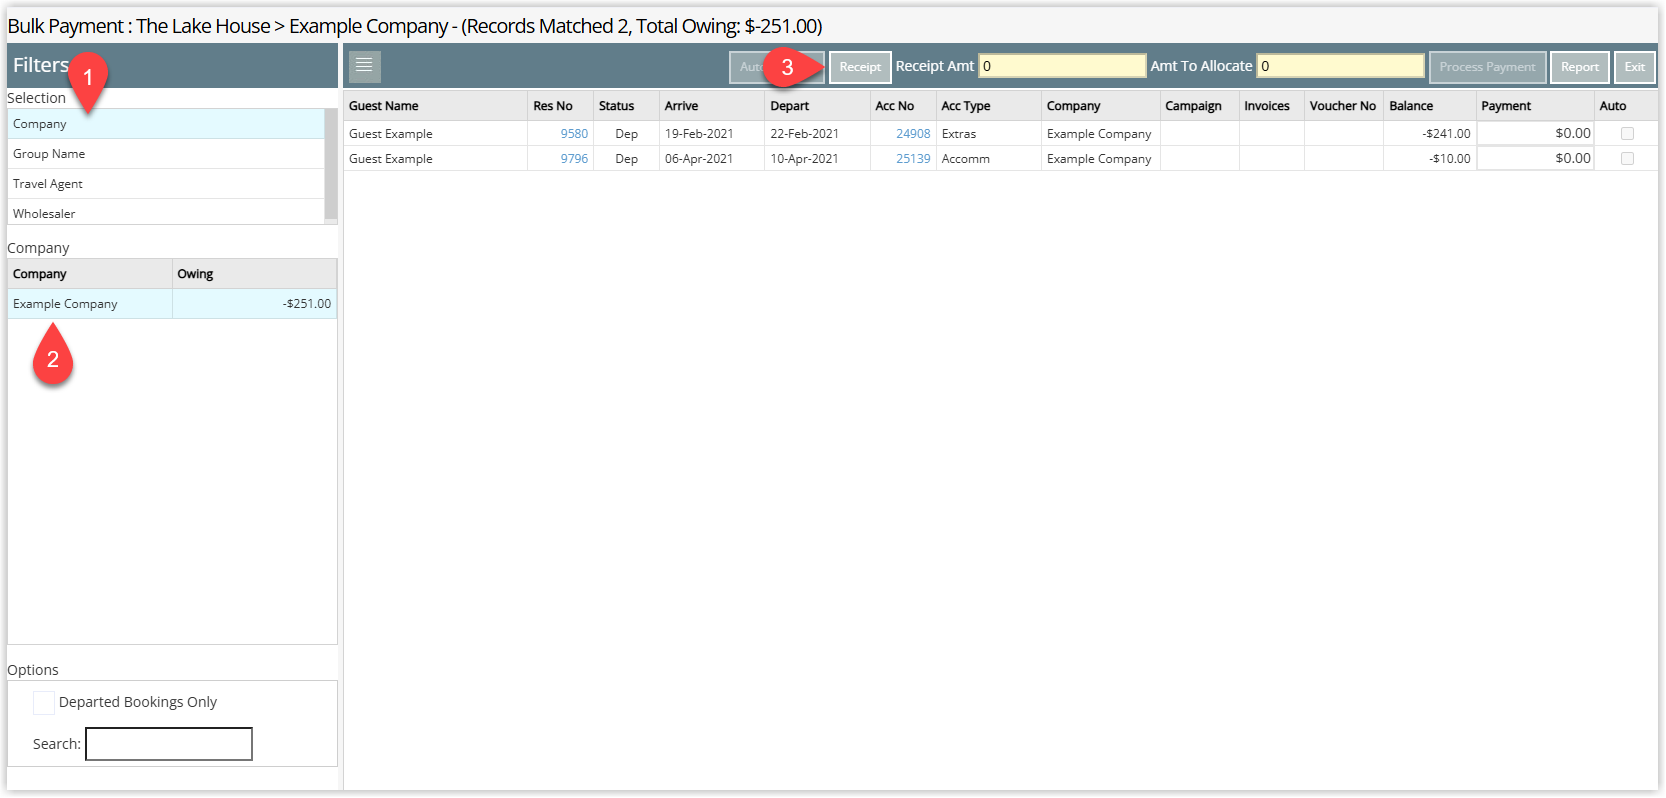Click Example Company cell in Extras row
1666x798 pixels.
(x=1099, y=134)
